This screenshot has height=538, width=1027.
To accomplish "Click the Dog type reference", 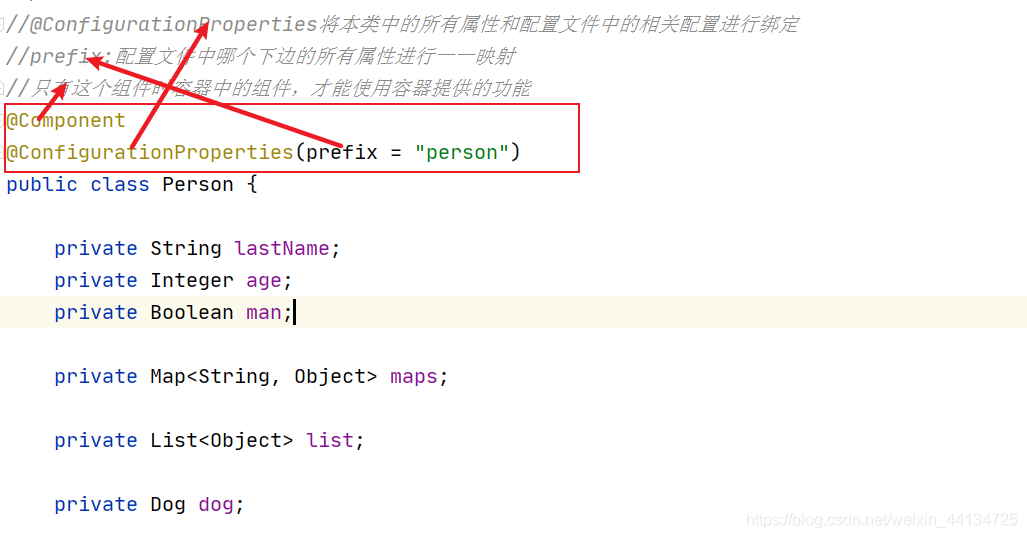I will 168,505.
